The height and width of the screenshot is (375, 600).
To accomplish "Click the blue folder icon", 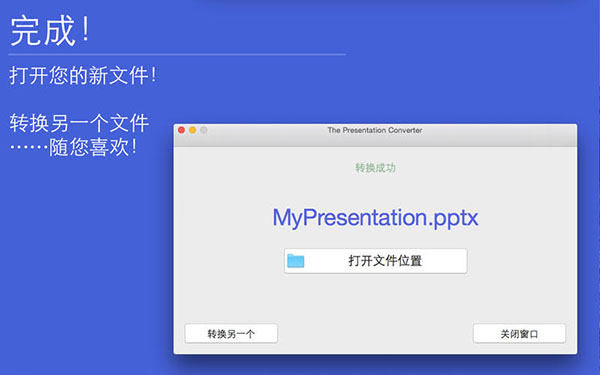I will [x=296, y=261].
